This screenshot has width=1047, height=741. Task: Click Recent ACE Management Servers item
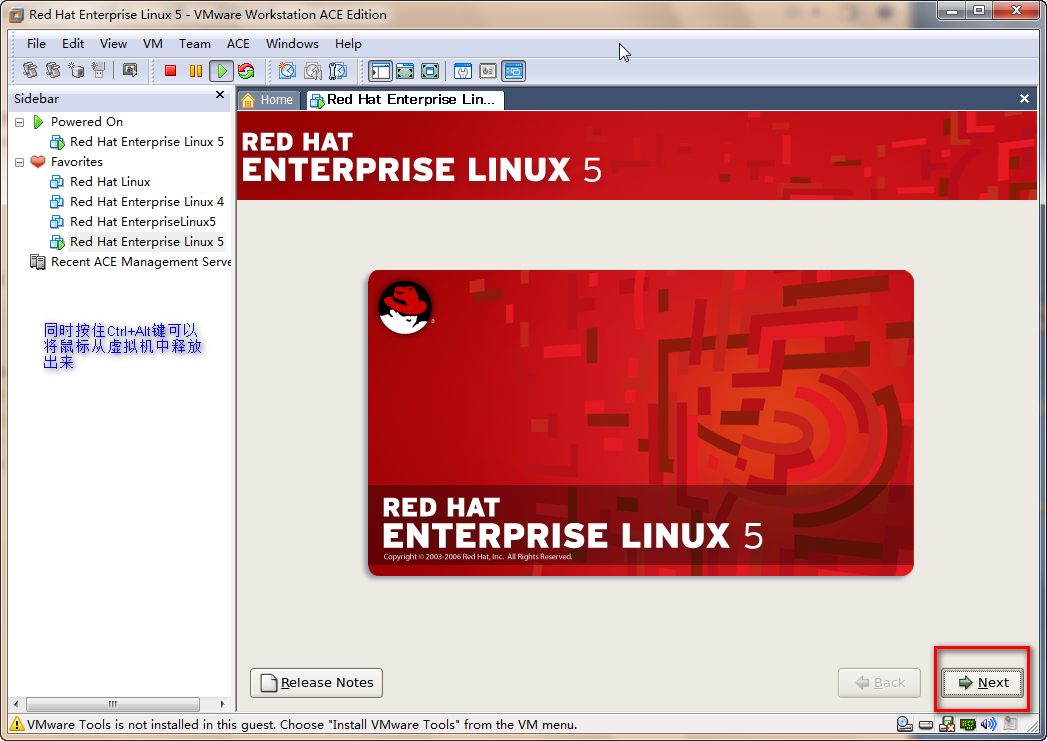click(131, 262)
